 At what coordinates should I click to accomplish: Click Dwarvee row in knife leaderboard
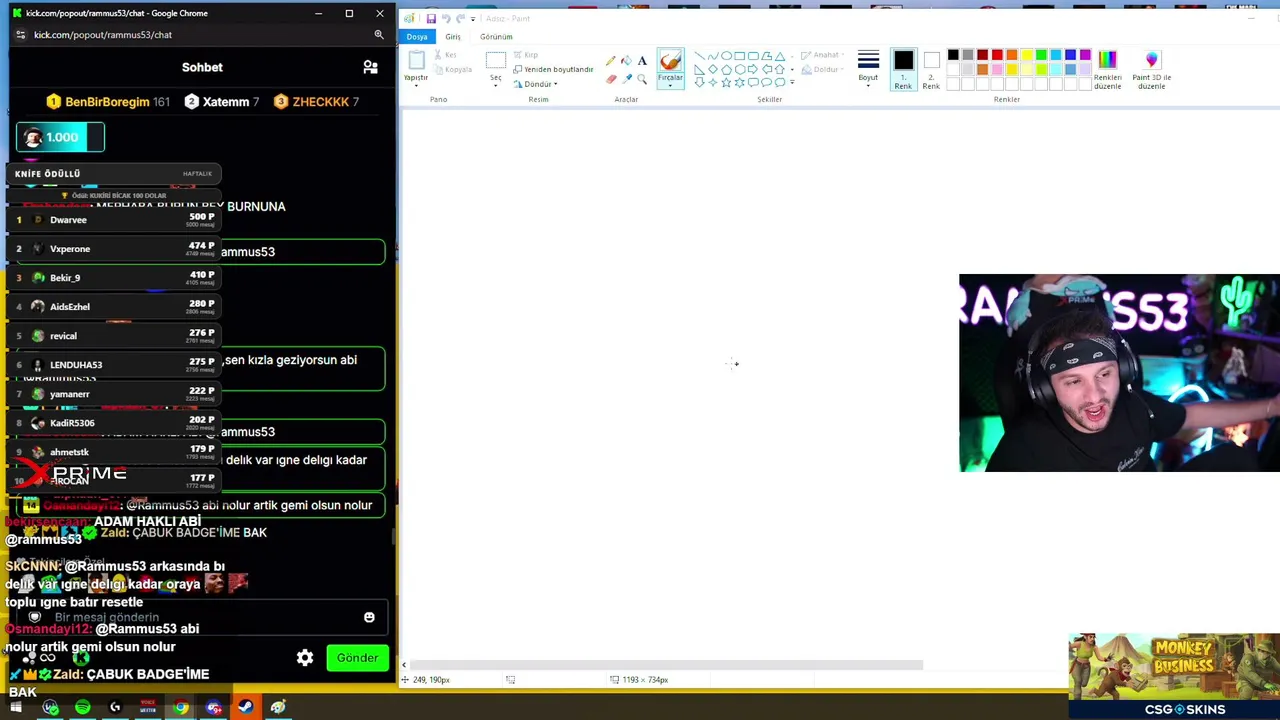pyautogui.click(x=115, y=220)
